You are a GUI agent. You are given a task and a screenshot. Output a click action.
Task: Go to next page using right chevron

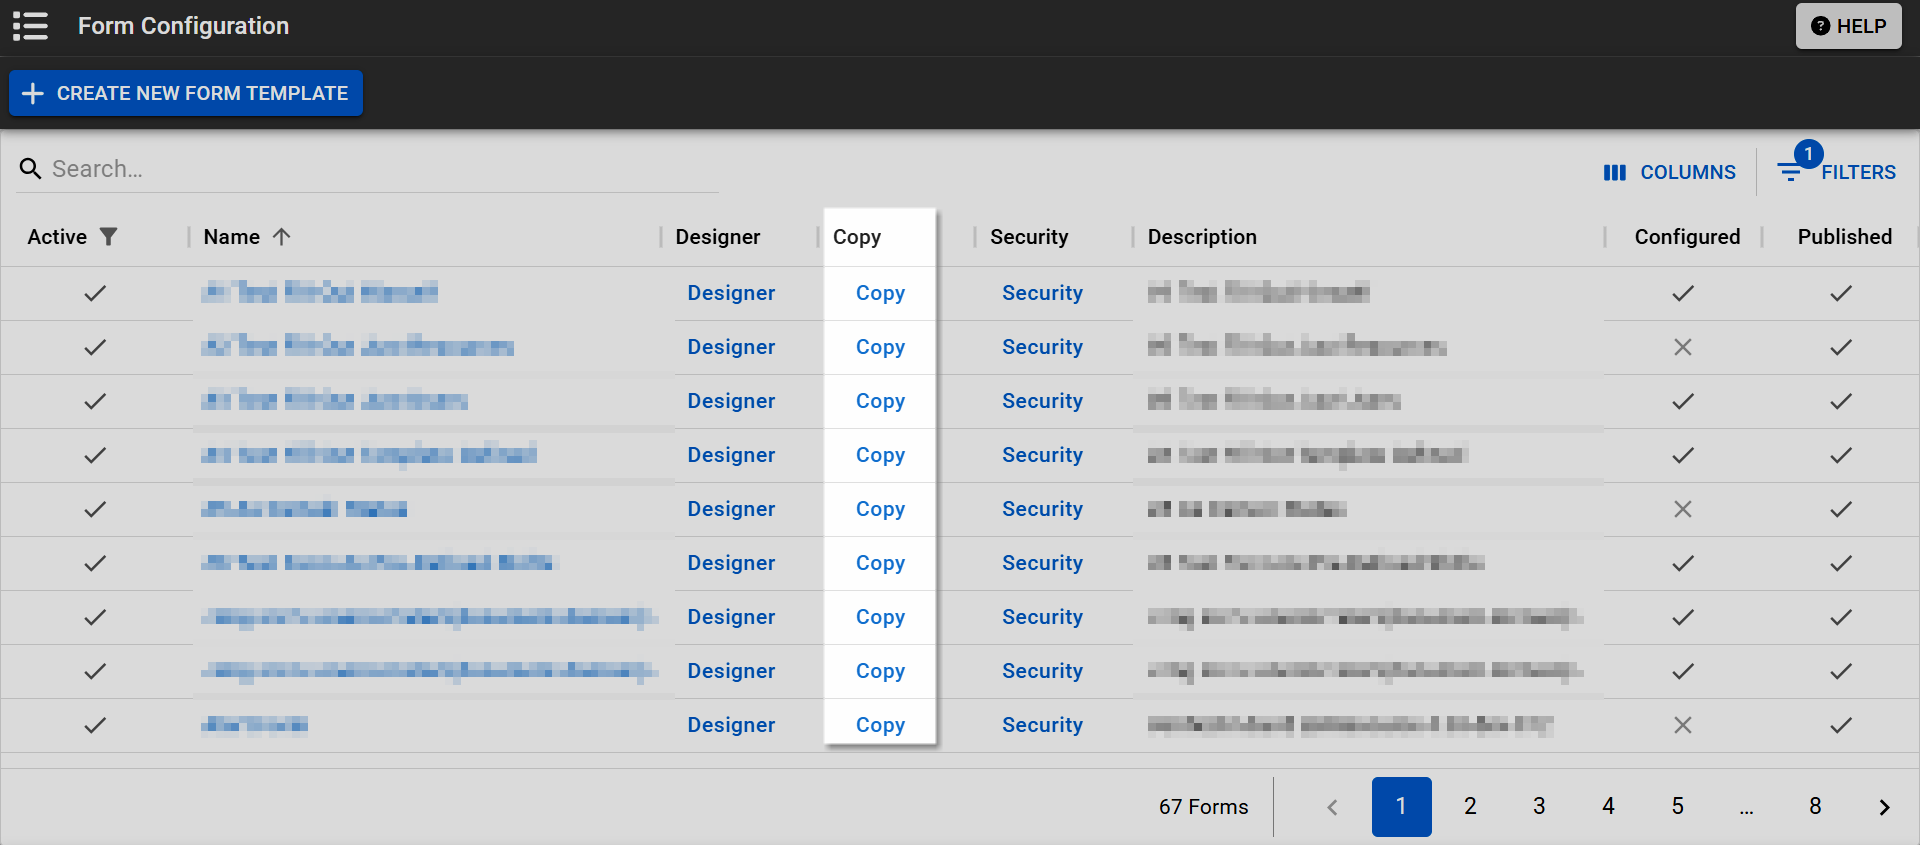pos(1884,807)
